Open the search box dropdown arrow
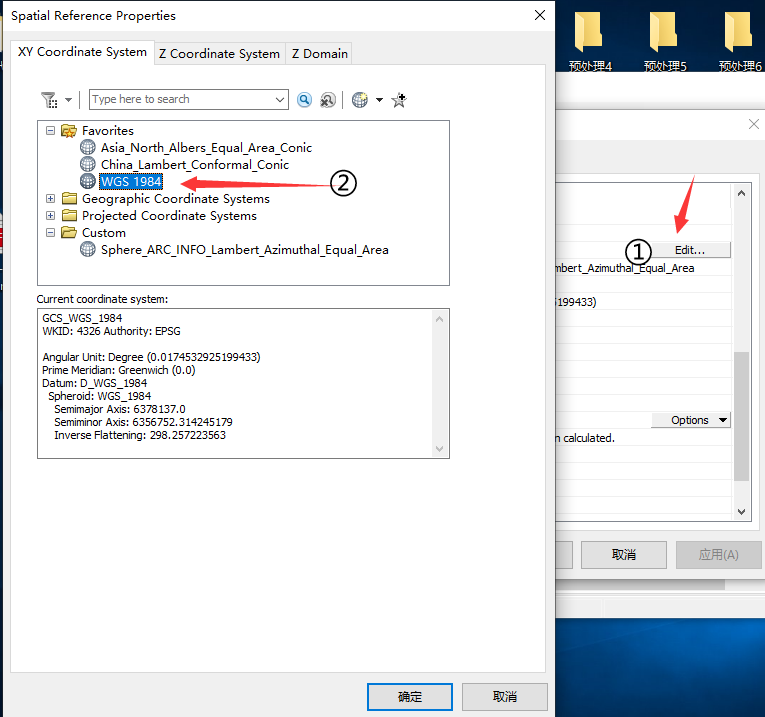Screen dimensions: 765x717 coord(280,100)
